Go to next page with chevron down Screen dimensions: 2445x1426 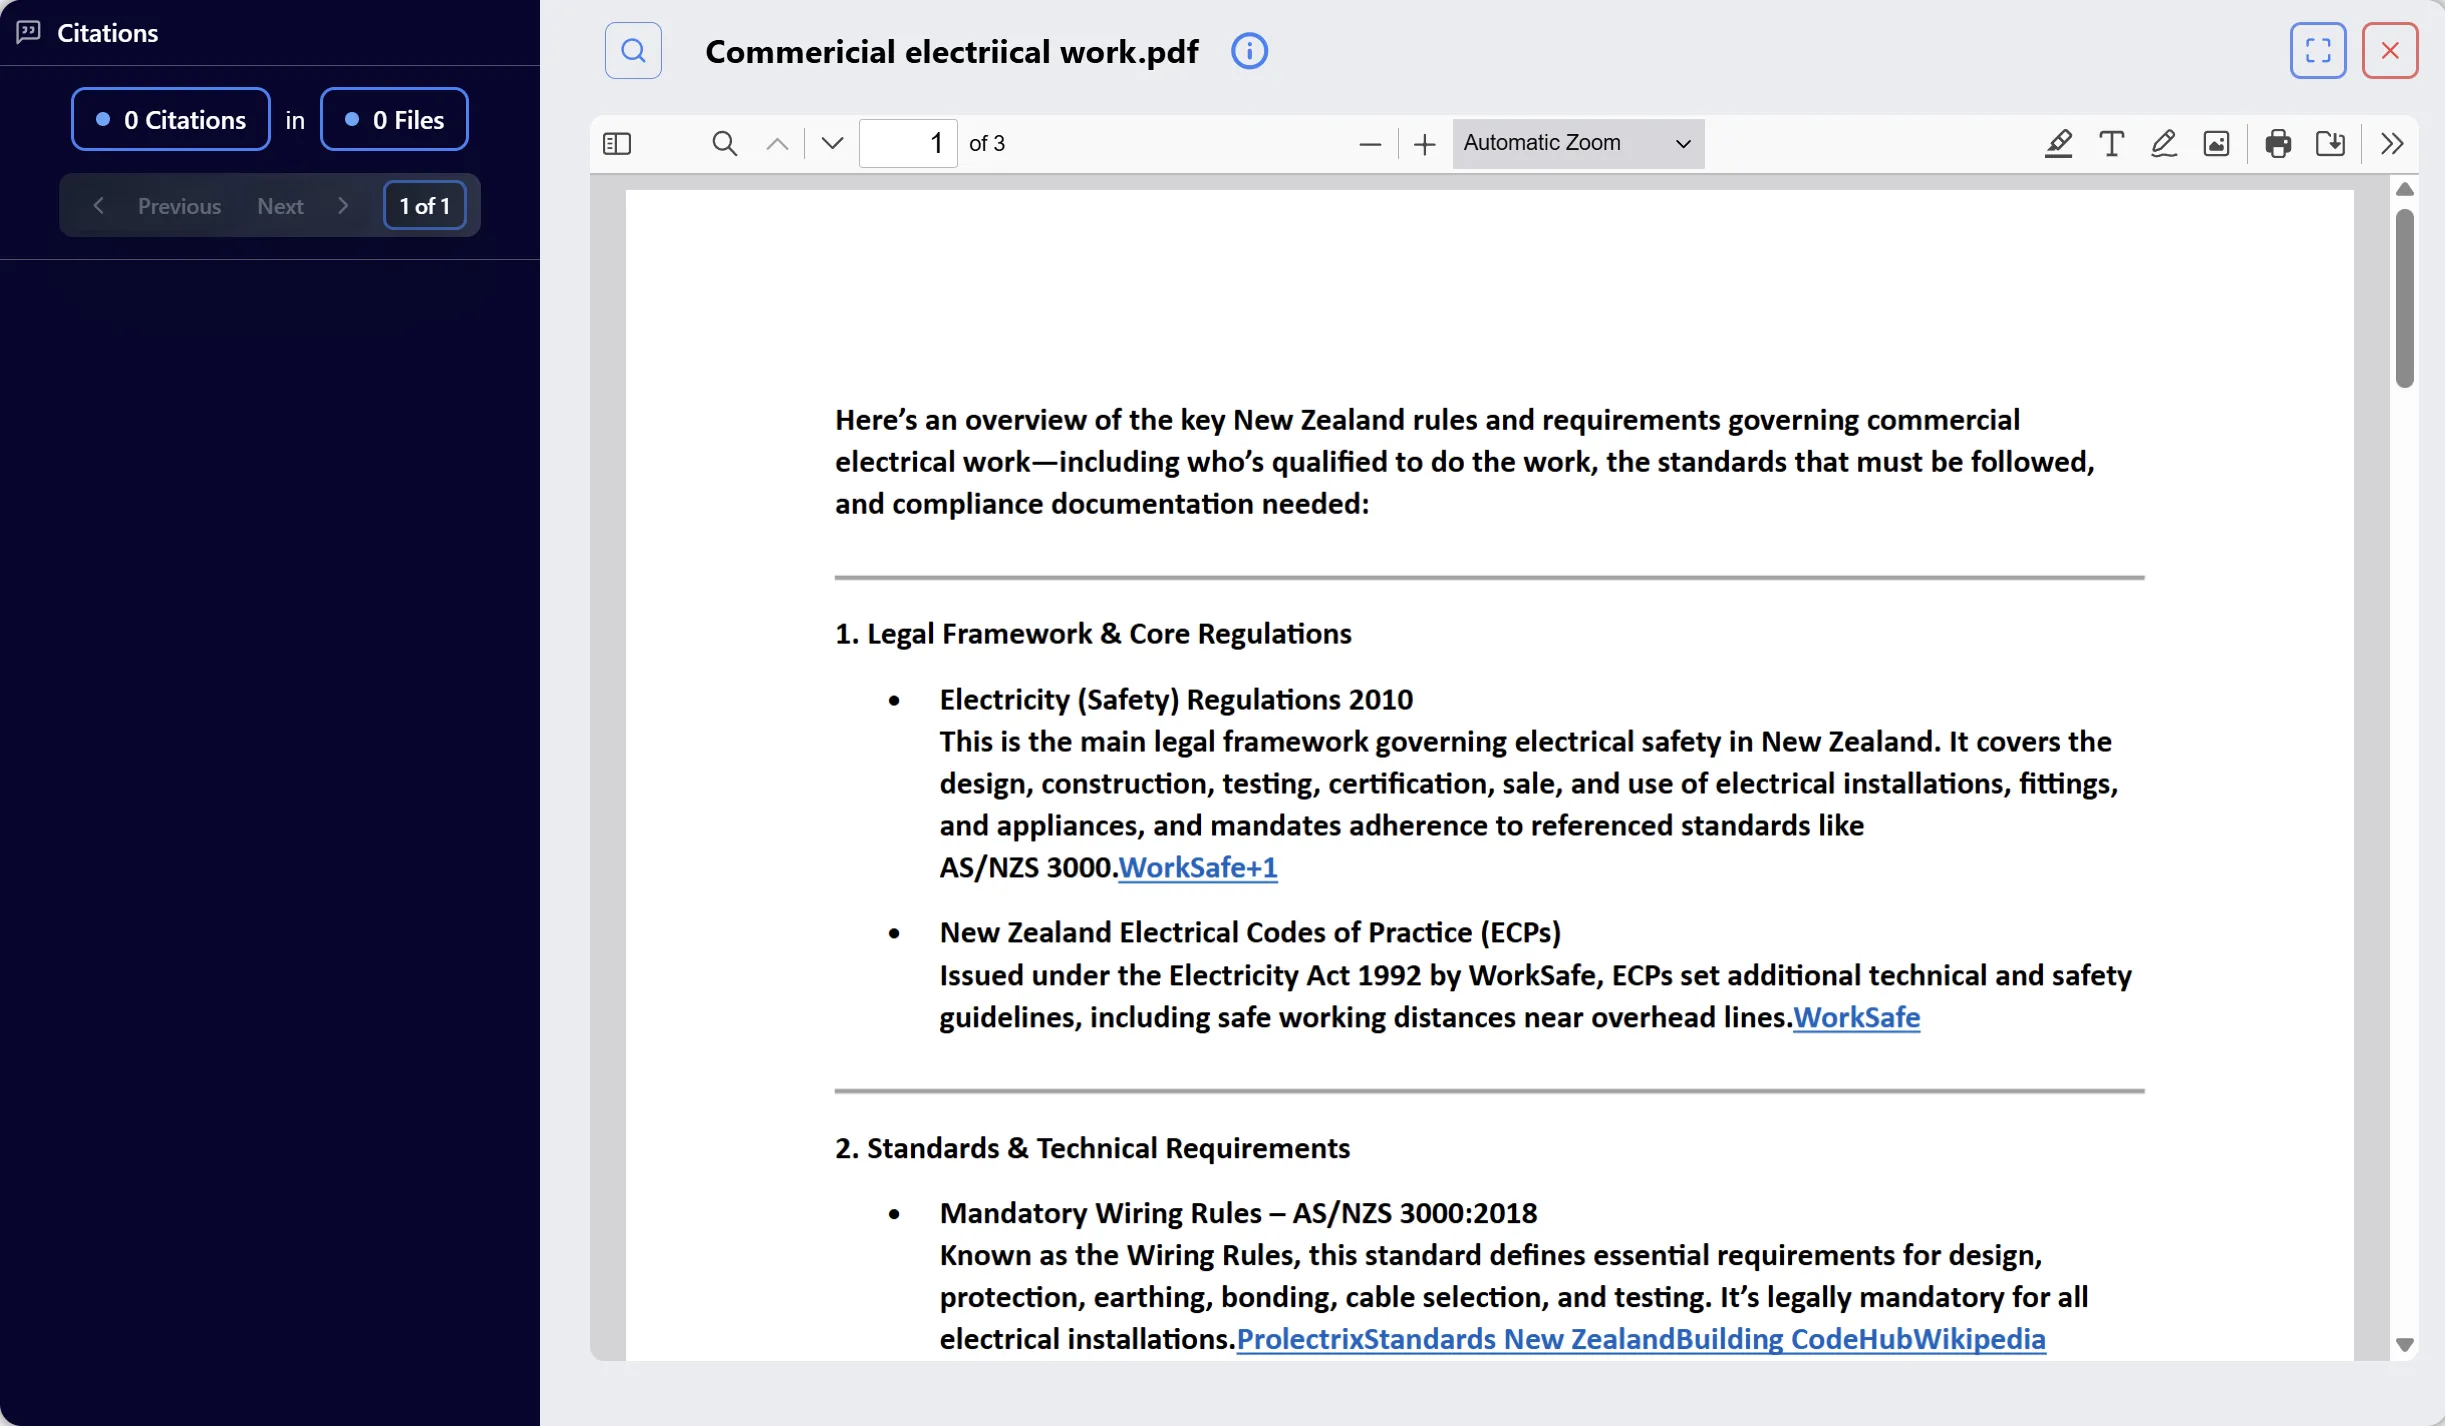point(829,143)
